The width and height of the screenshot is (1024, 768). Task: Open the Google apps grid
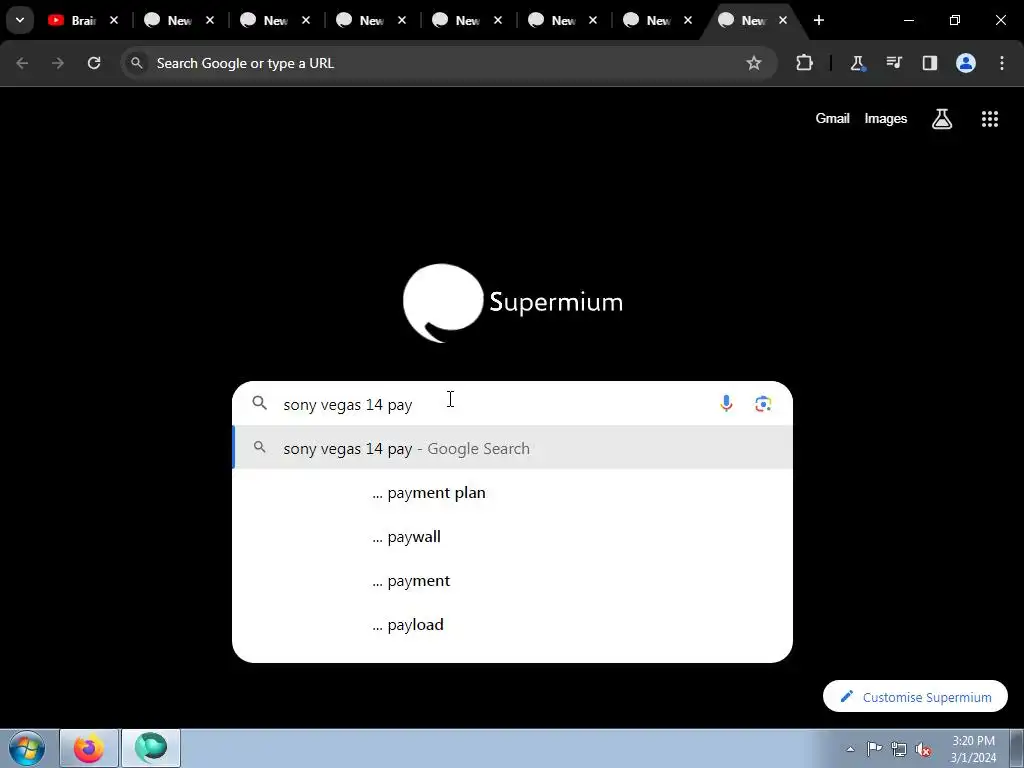[x=989, y=119]
